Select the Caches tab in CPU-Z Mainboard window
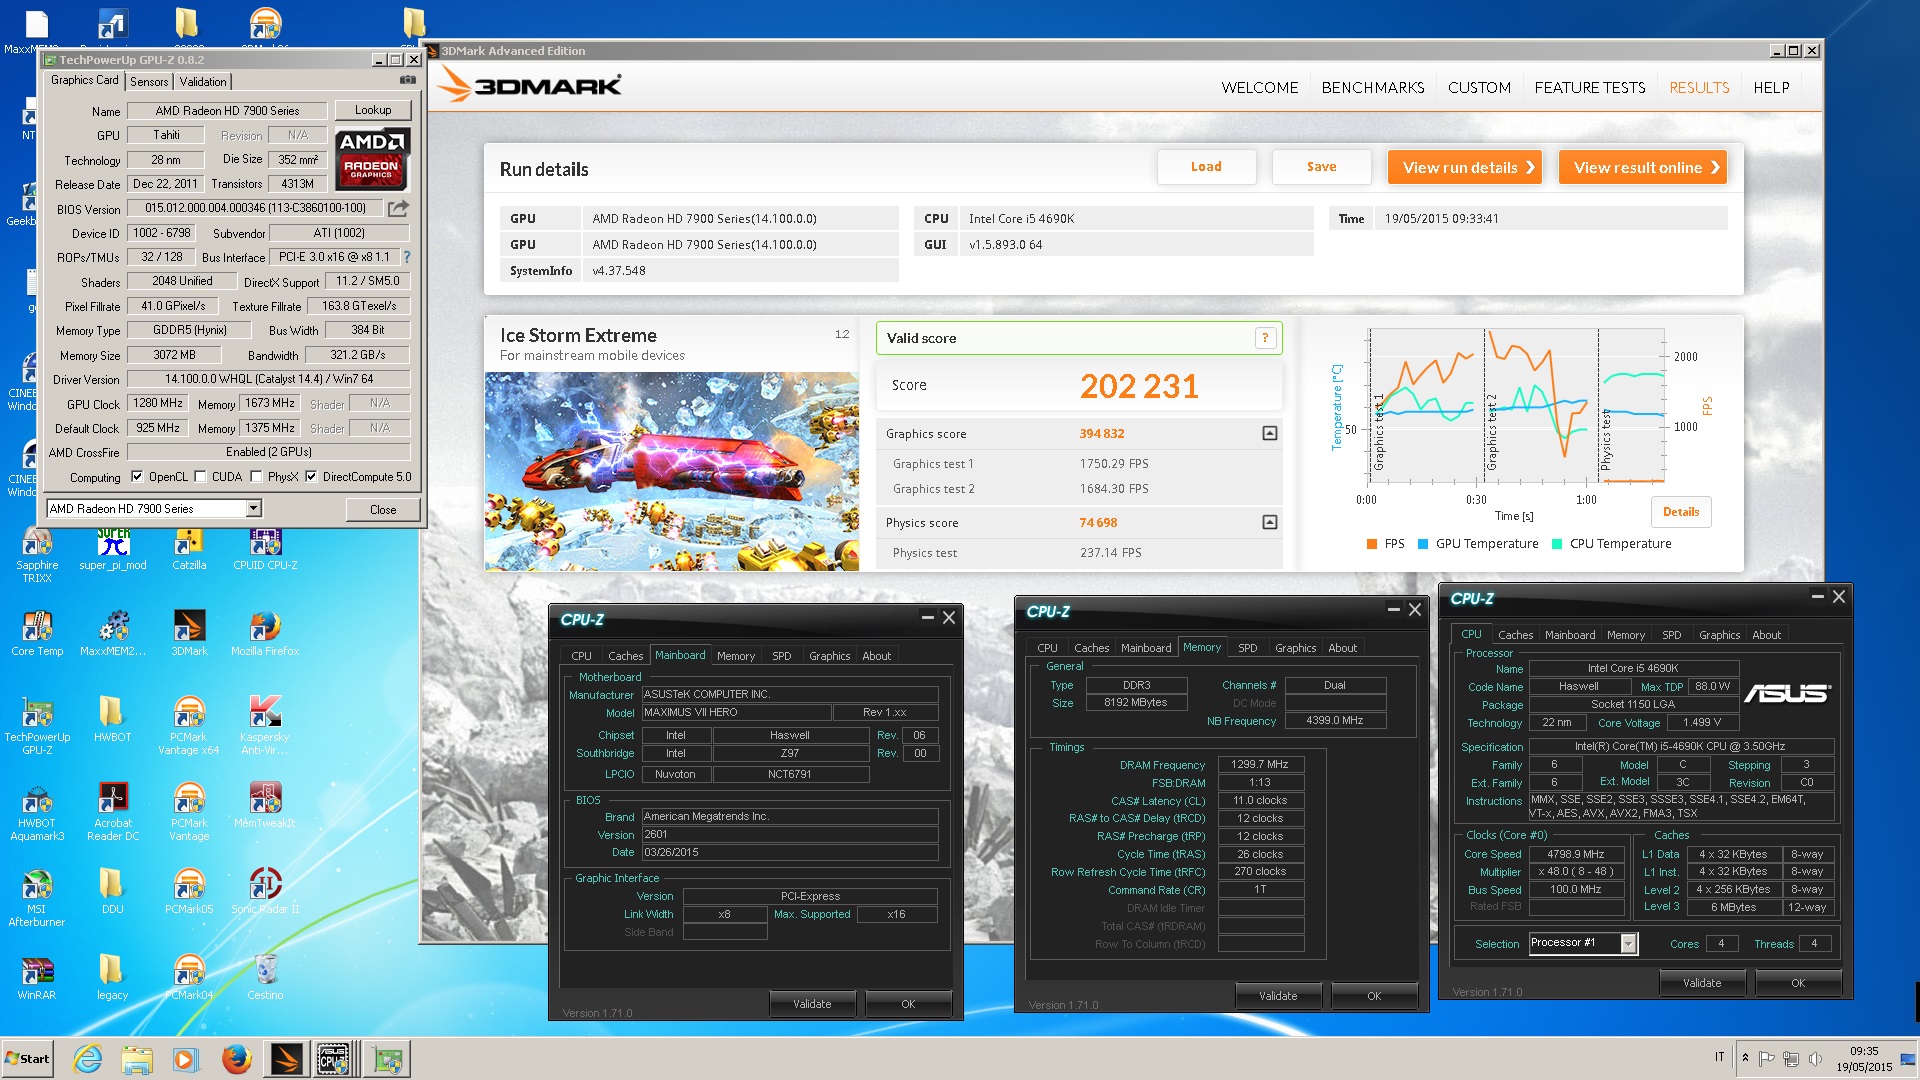 coord(626,656)
